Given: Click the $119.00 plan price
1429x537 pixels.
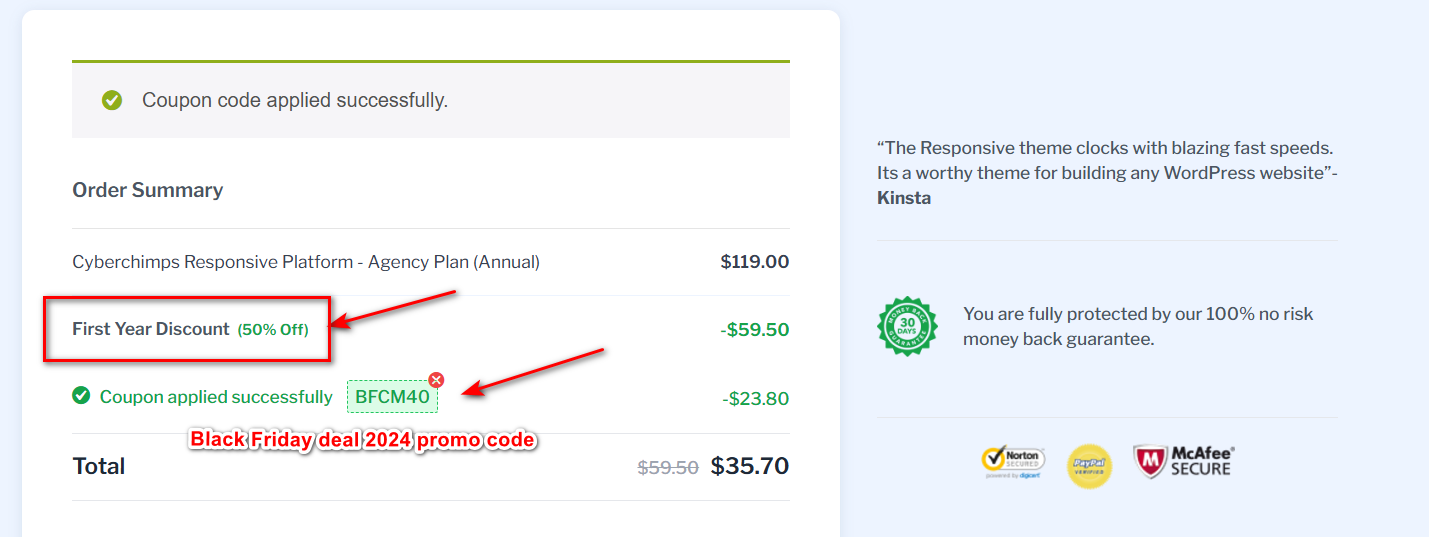Looking at the screenshot, I should point(754,262).
